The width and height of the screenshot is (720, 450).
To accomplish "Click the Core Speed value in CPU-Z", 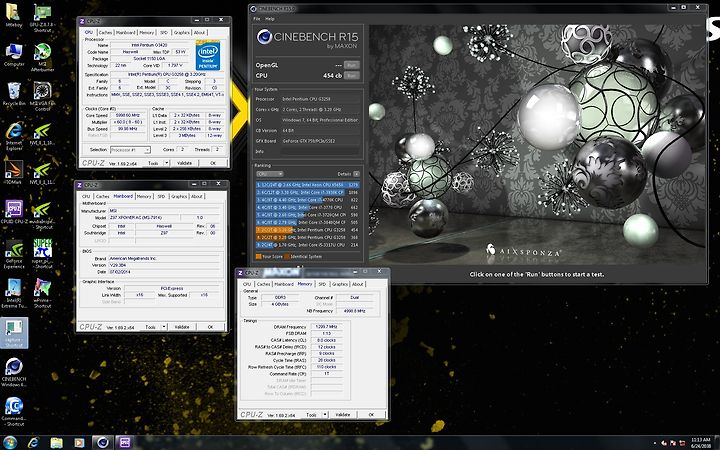I will [128, 116].
